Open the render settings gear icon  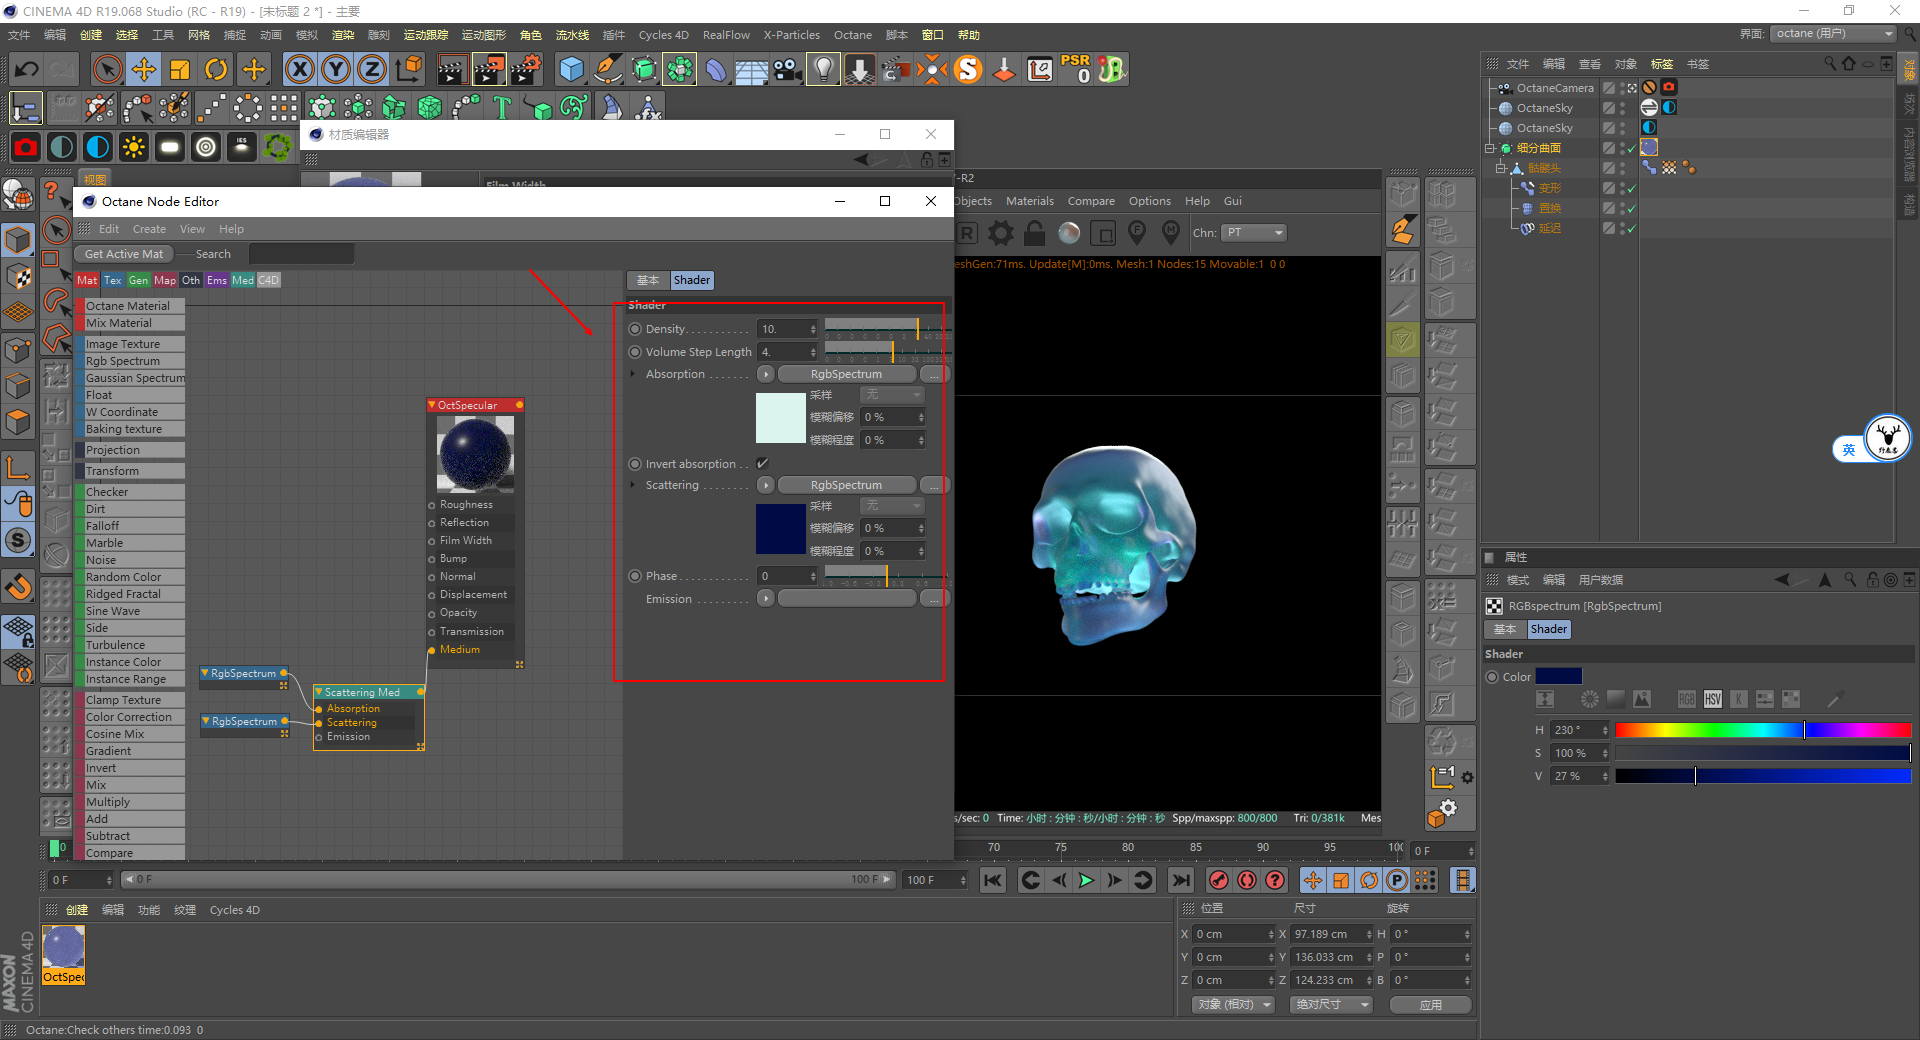point(1000,233)
